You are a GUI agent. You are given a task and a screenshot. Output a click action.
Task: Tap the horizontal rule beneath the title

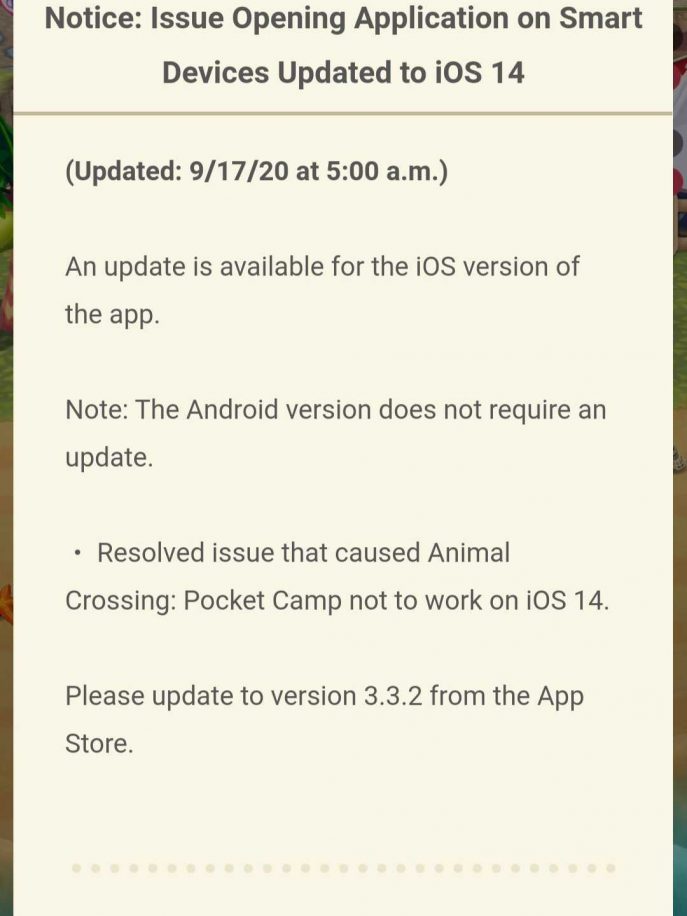point(343,113)
